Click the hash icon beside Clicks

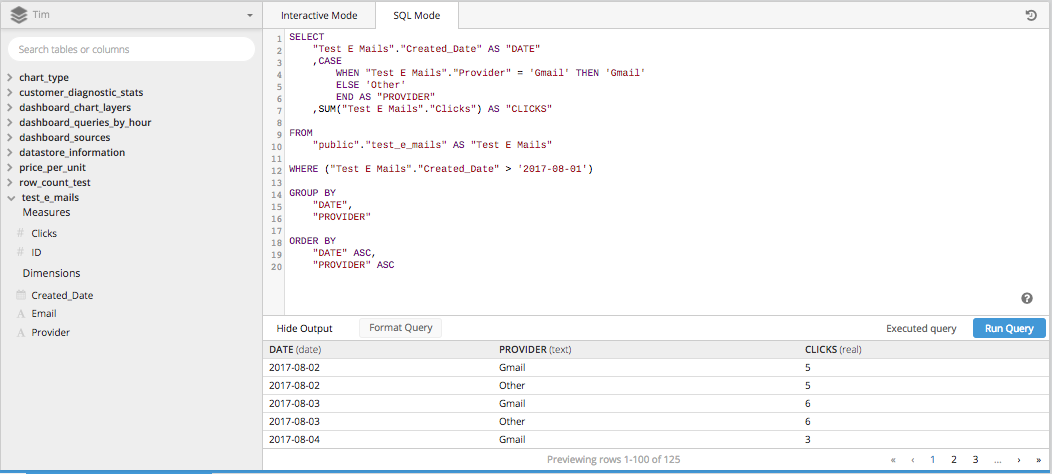[x=20, y=234]
